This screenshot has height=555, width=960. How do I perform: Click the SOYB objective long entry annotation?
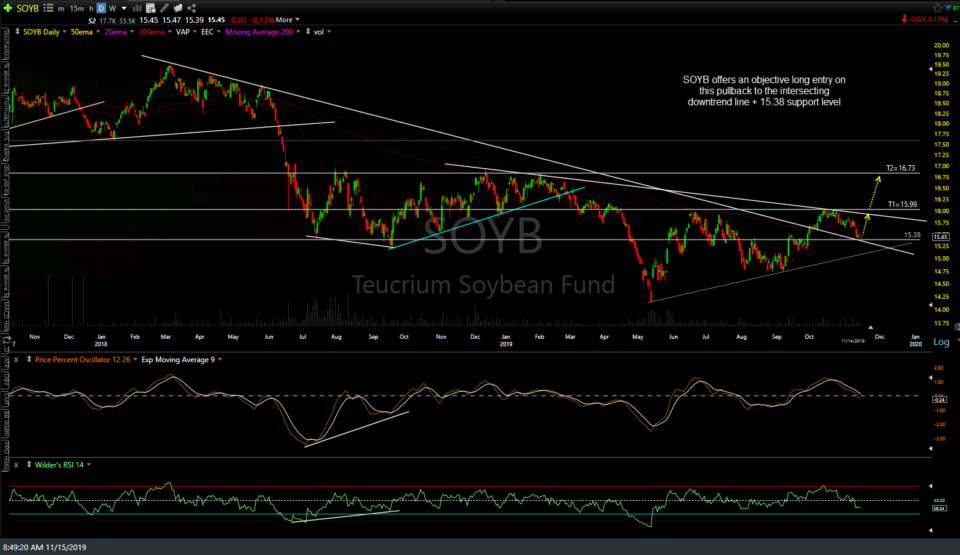coord(764,91)
